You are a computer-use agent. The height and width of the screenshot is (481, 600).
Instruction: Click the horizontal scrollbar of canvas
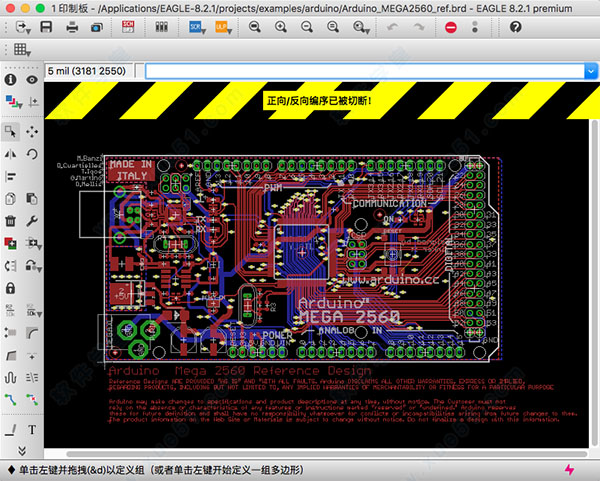point(327,454)
